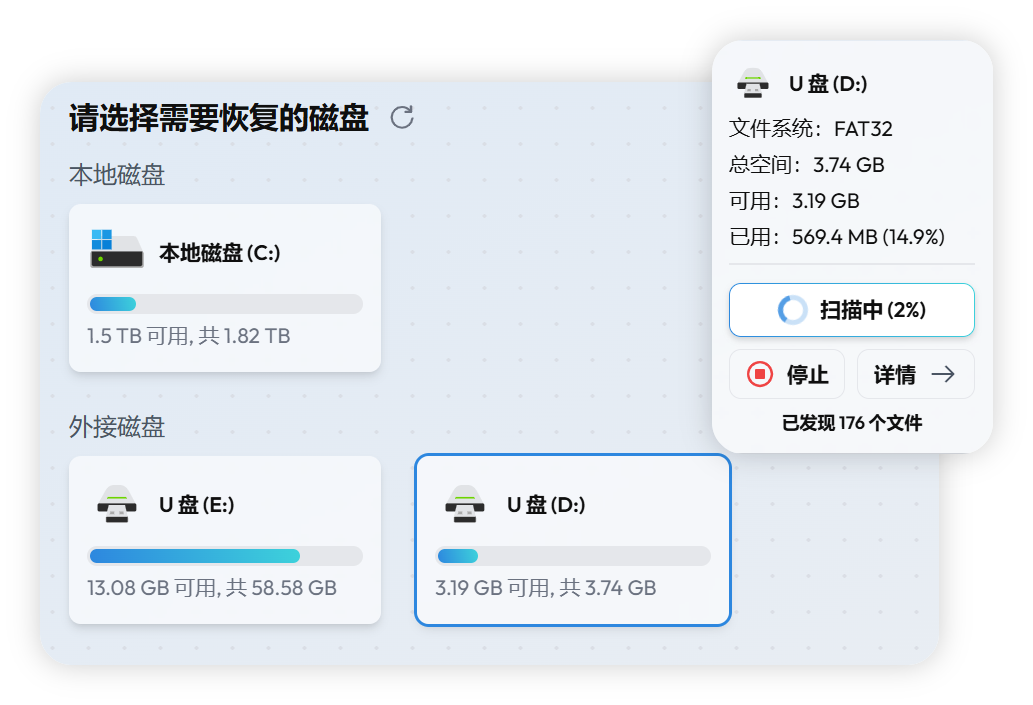
Task: Click the USB icon in the D: details popup
Action: click(755, 84)
